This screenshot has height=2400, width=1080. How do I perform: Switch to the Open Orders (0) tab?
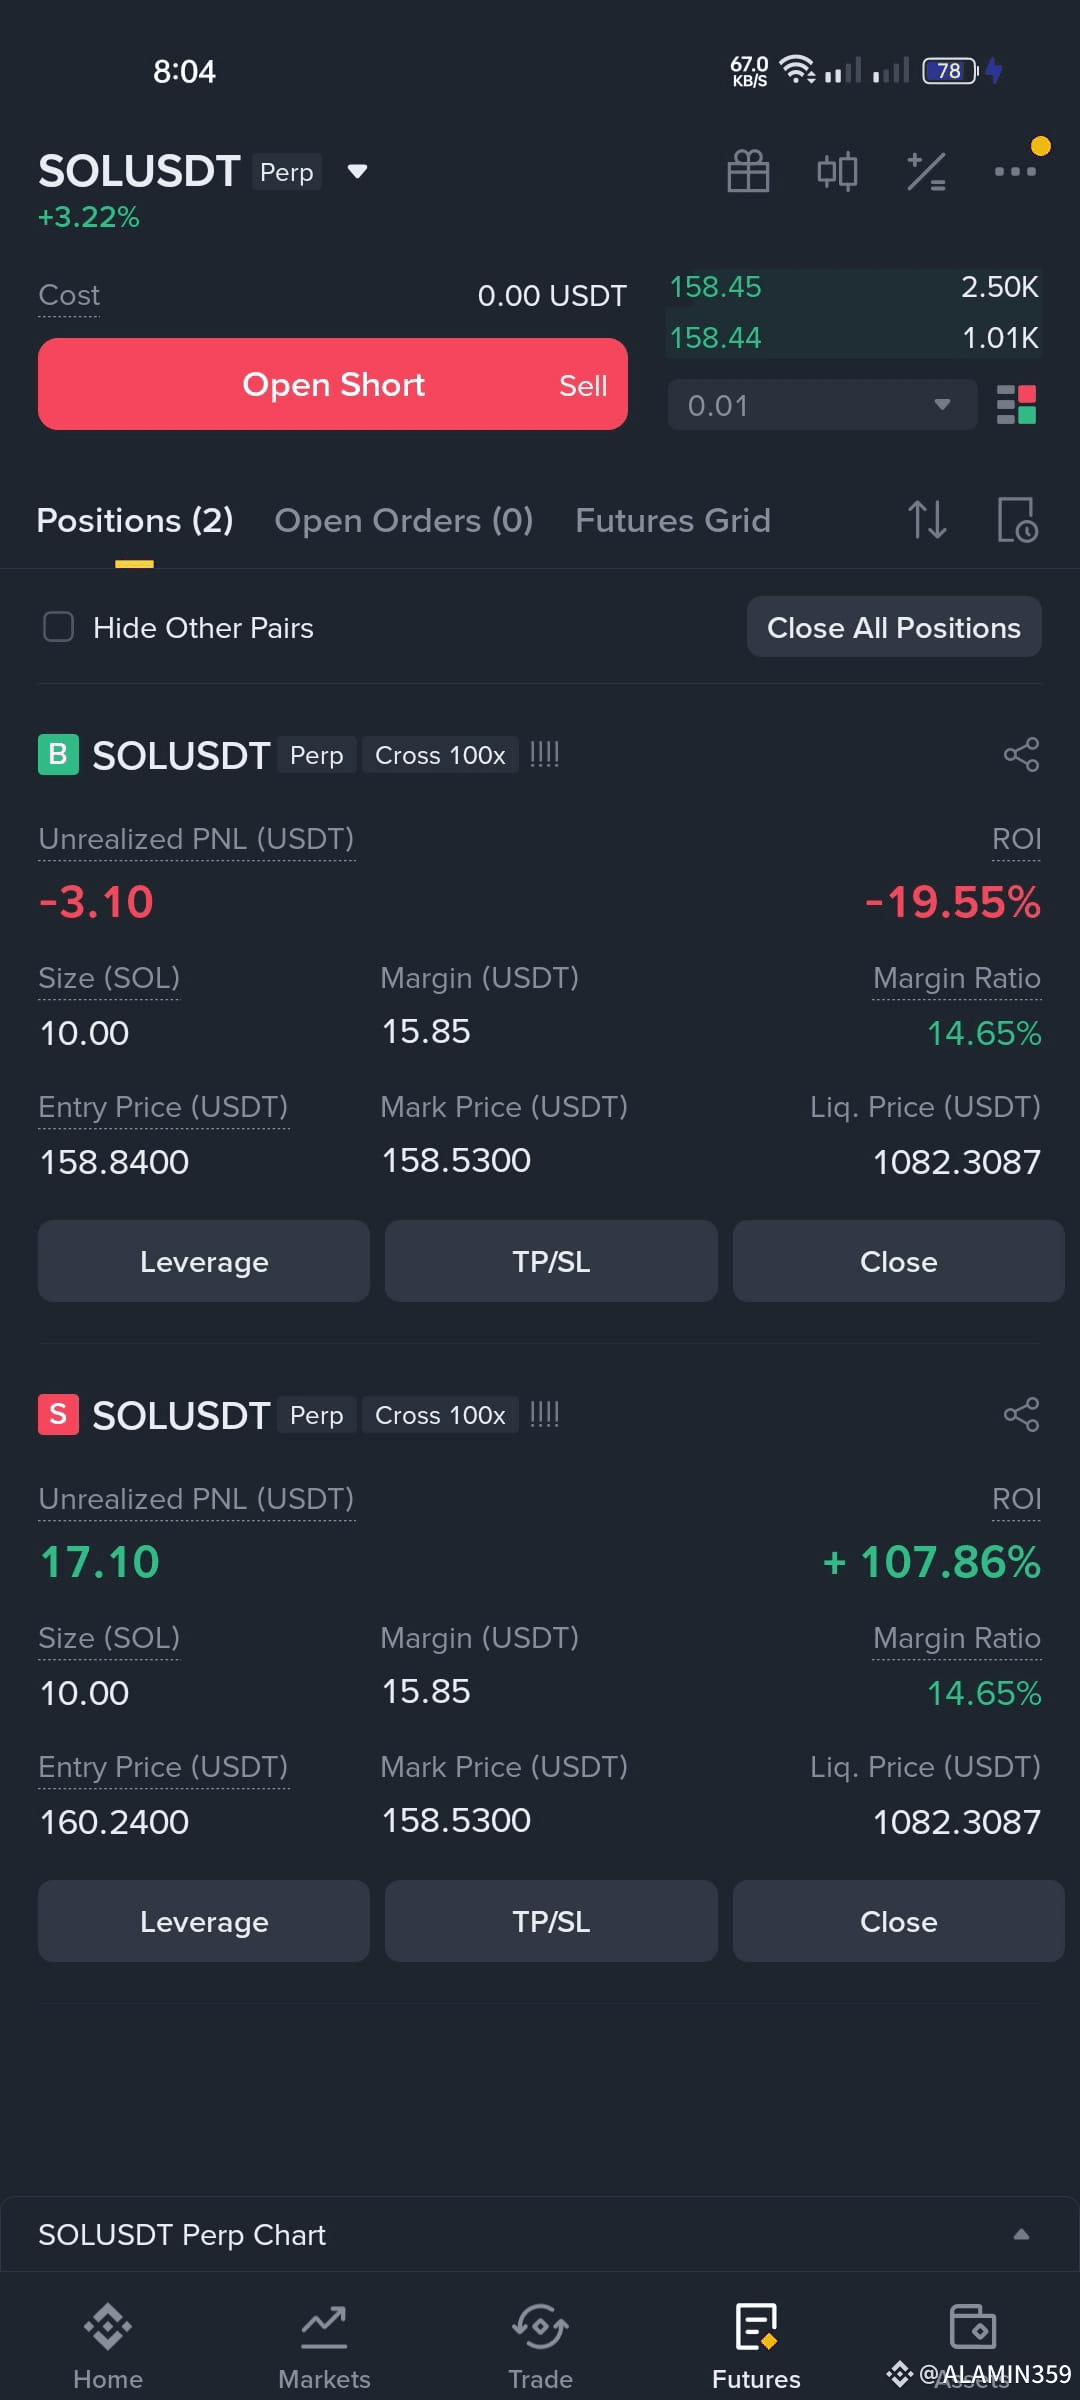click(x=404, y=520)
